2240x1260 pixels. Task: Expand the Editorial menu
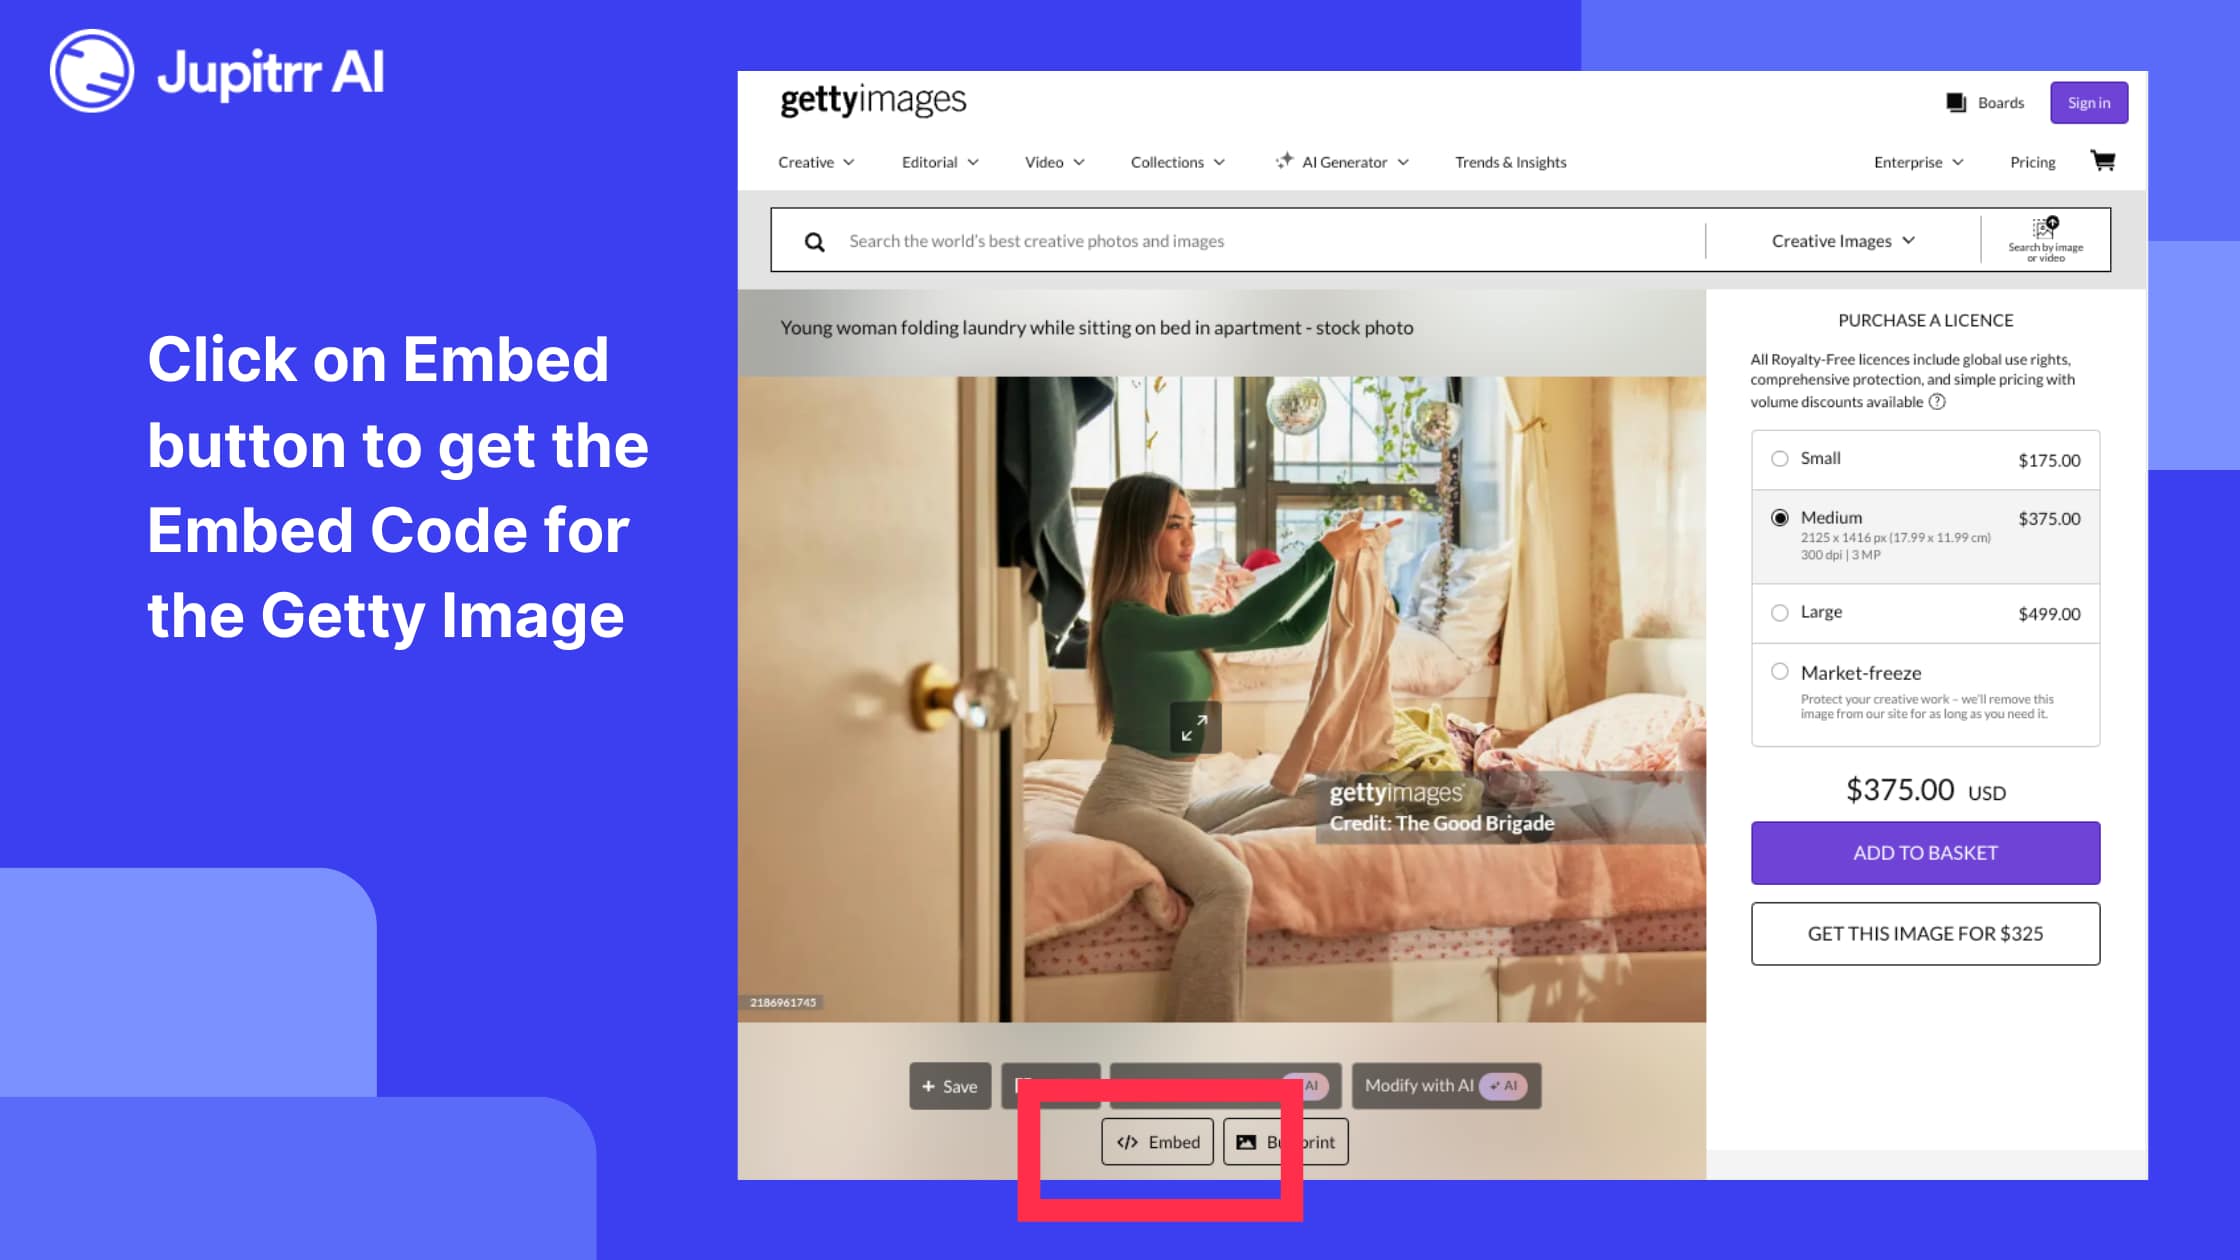click(940, 162)
